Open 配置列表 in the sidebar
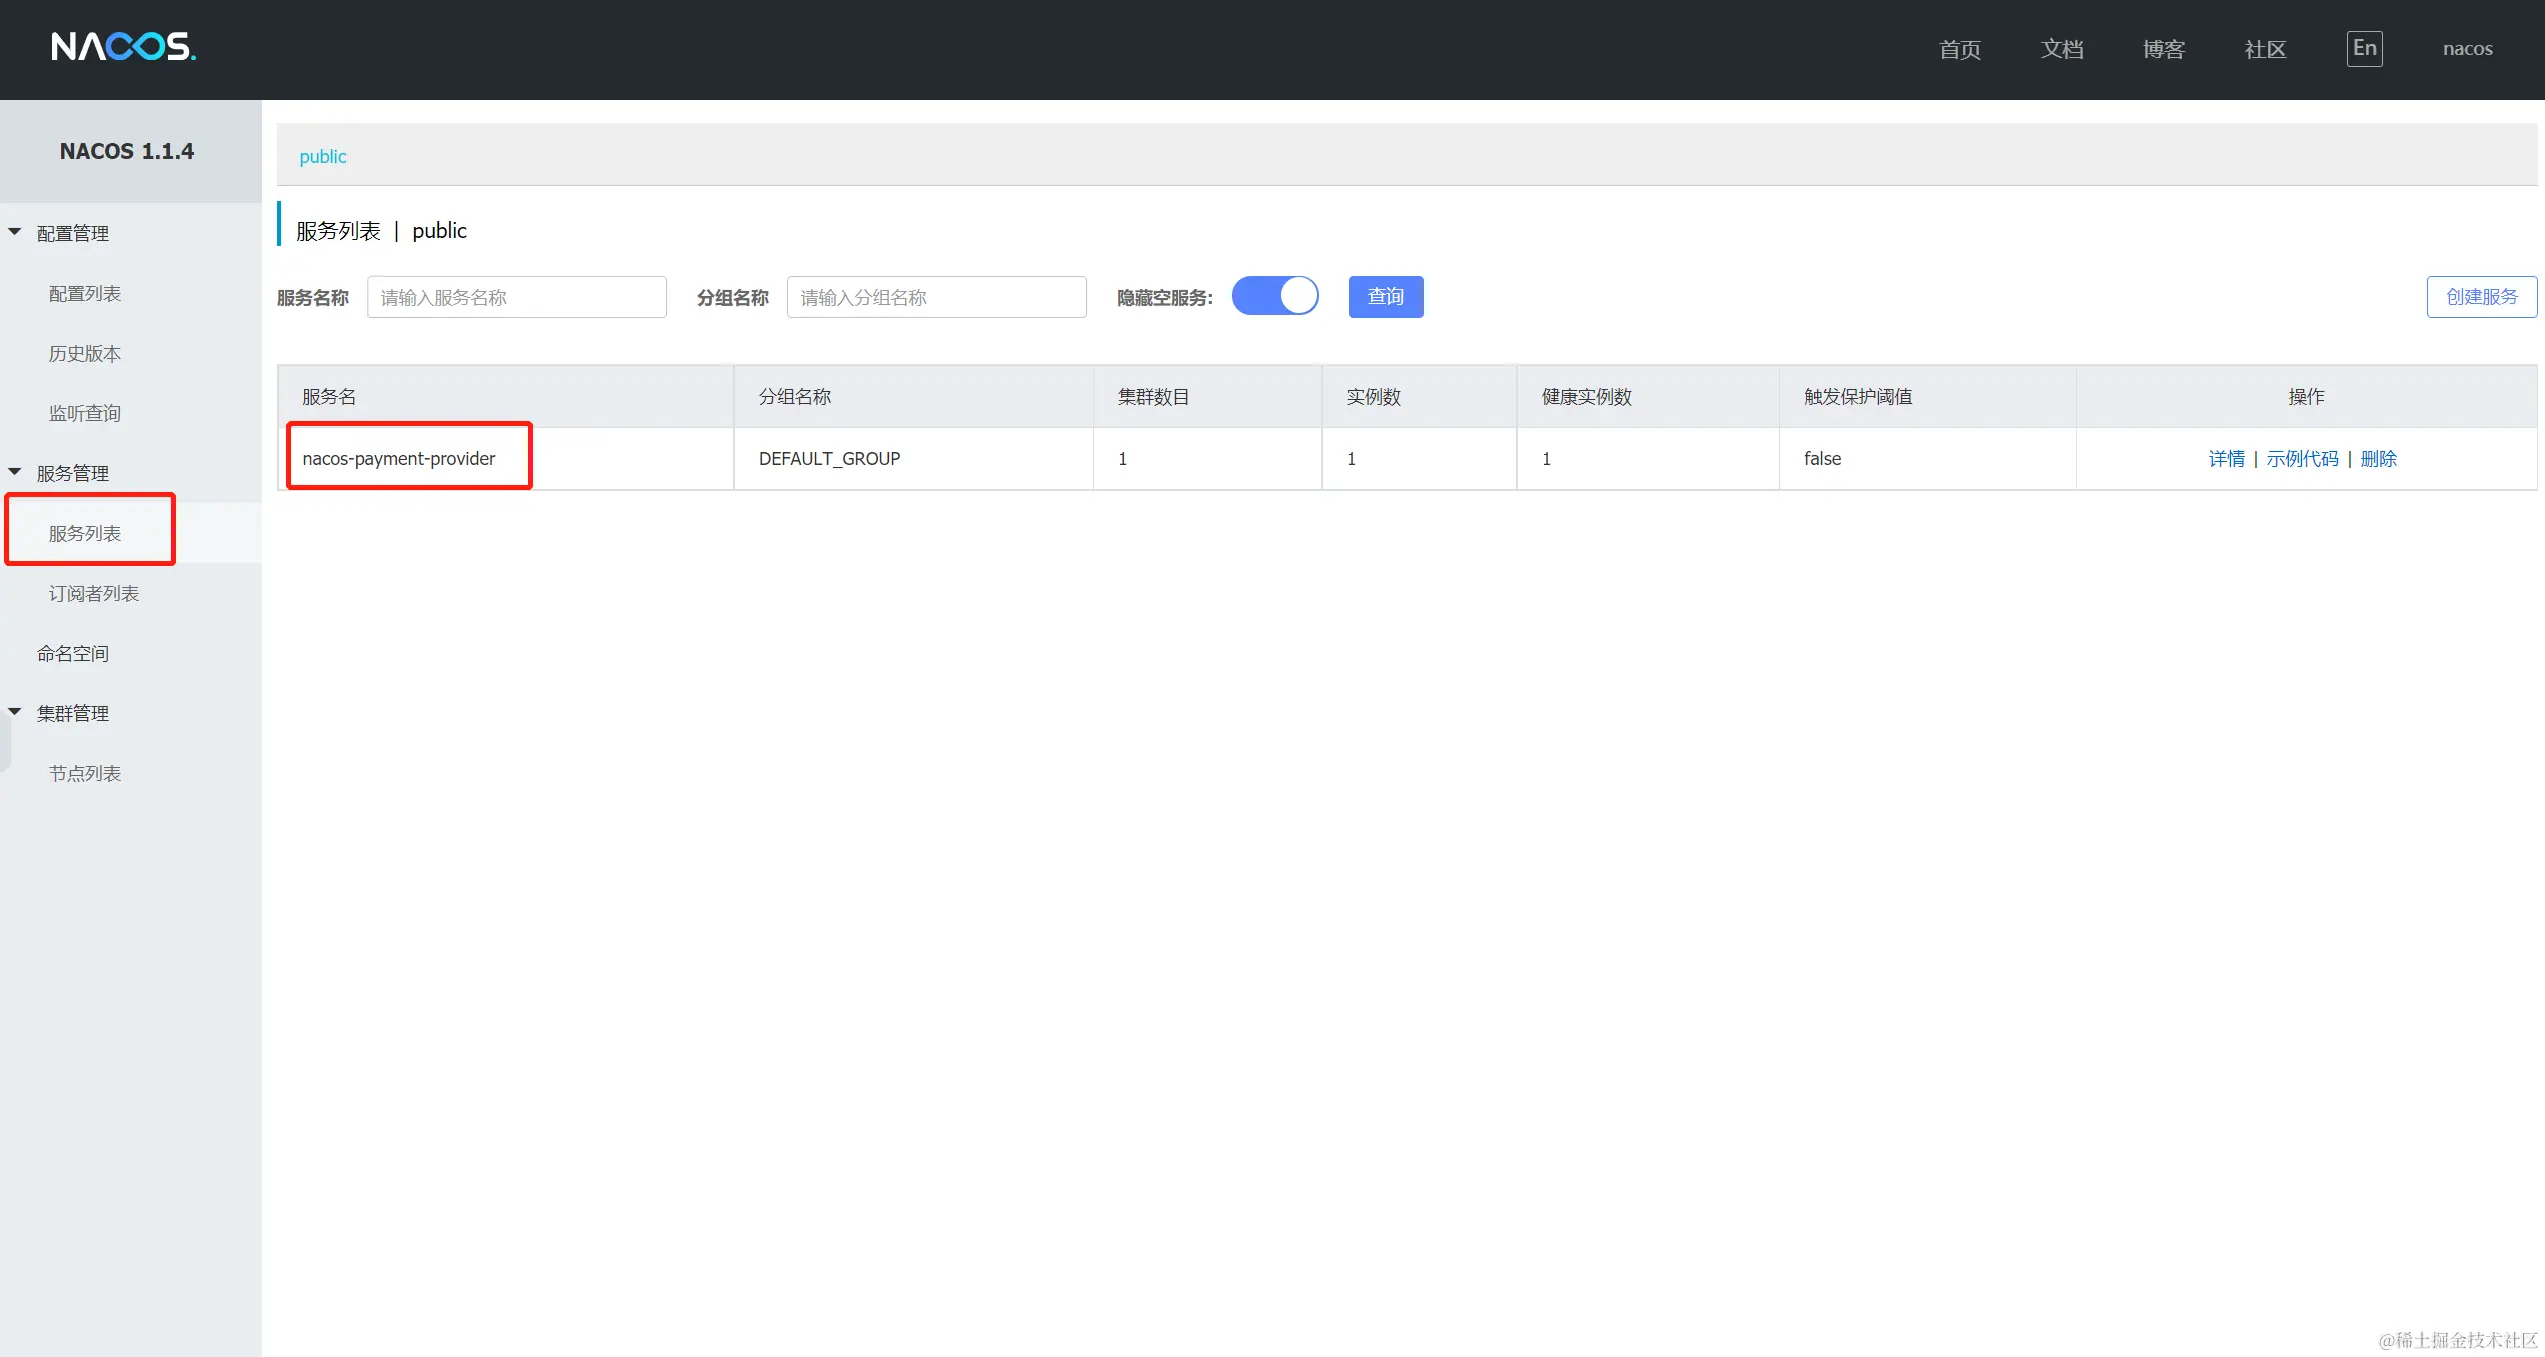2545x1357 pixels. 85,293
